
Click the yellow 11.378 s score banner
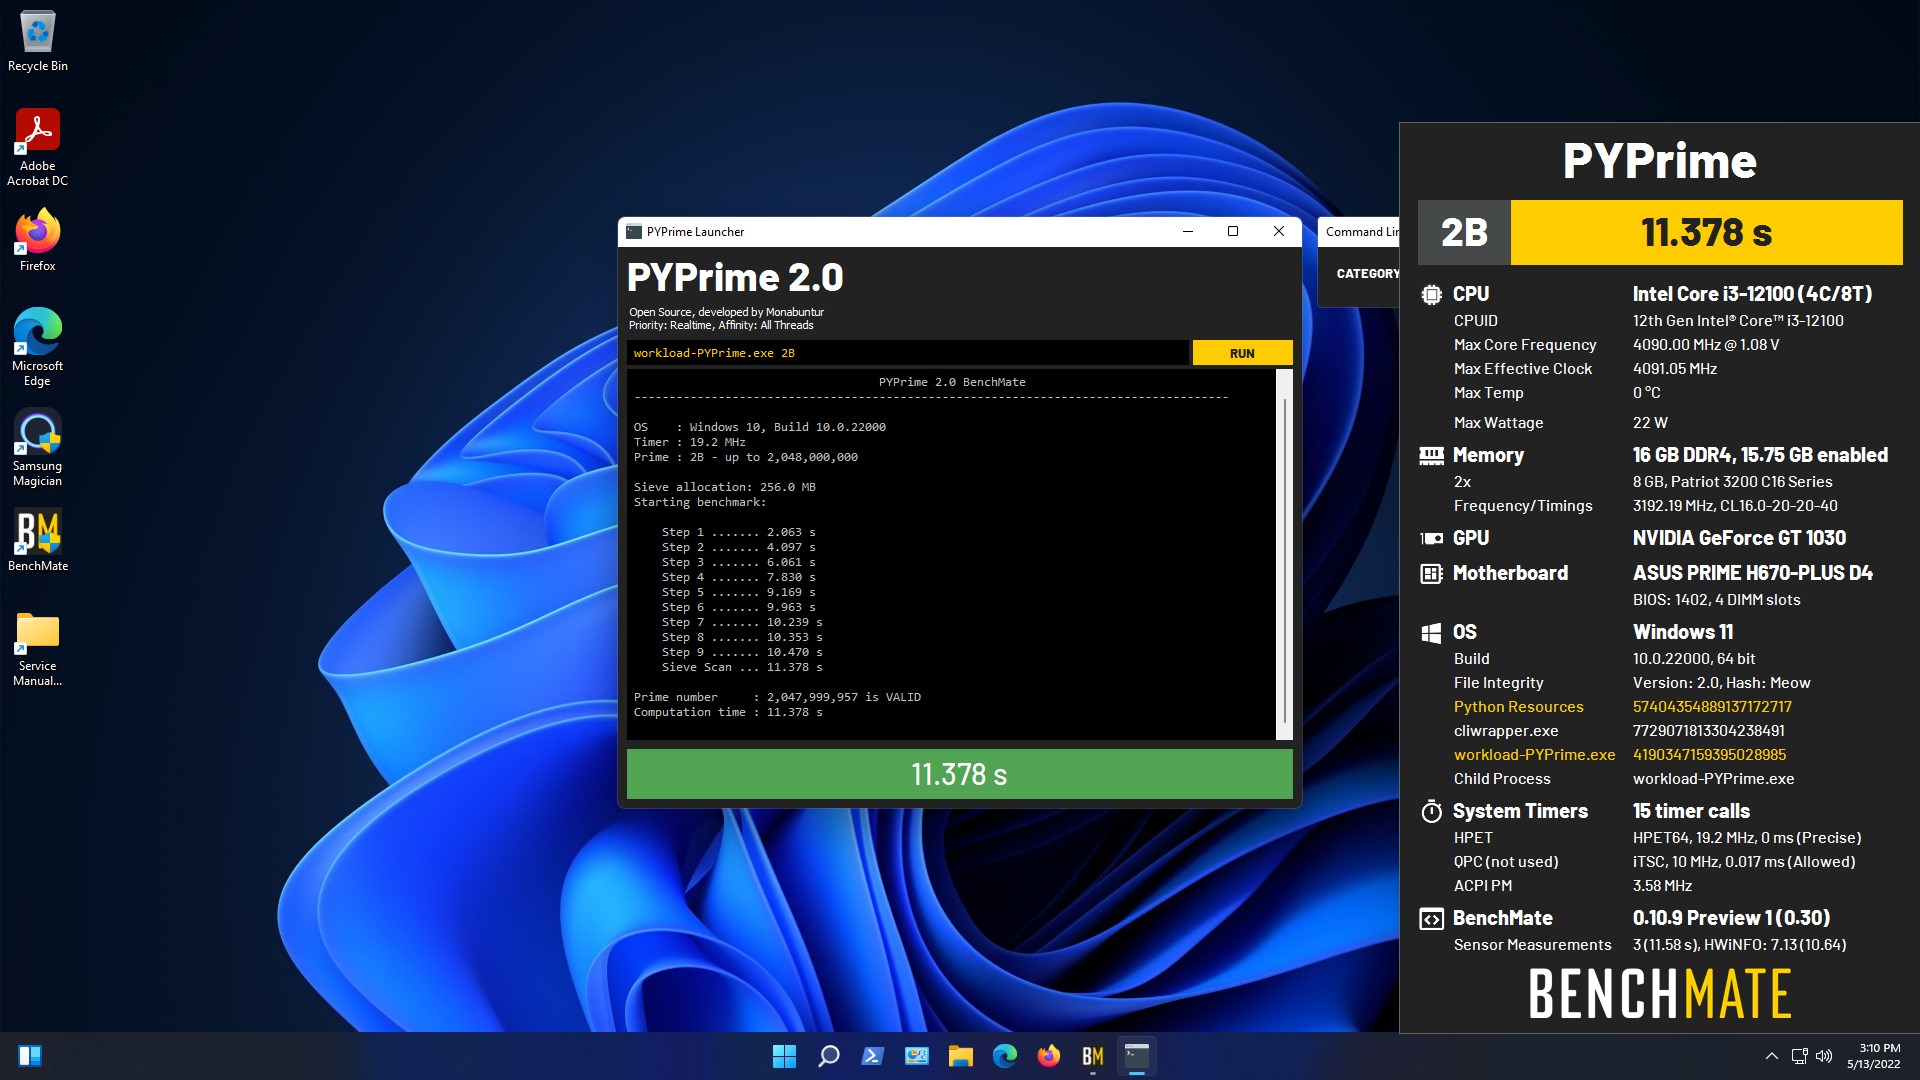tap(1706, 233)
